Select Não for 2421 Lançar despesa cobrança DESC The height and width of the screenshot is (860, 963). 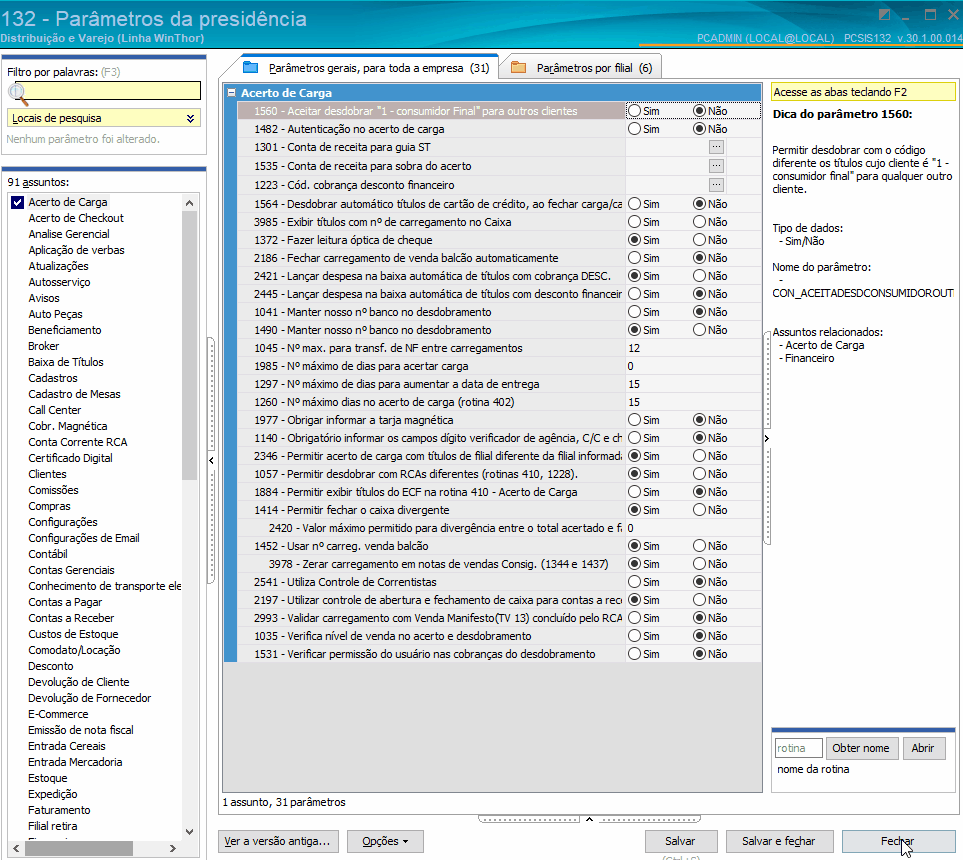click(699, 276)
